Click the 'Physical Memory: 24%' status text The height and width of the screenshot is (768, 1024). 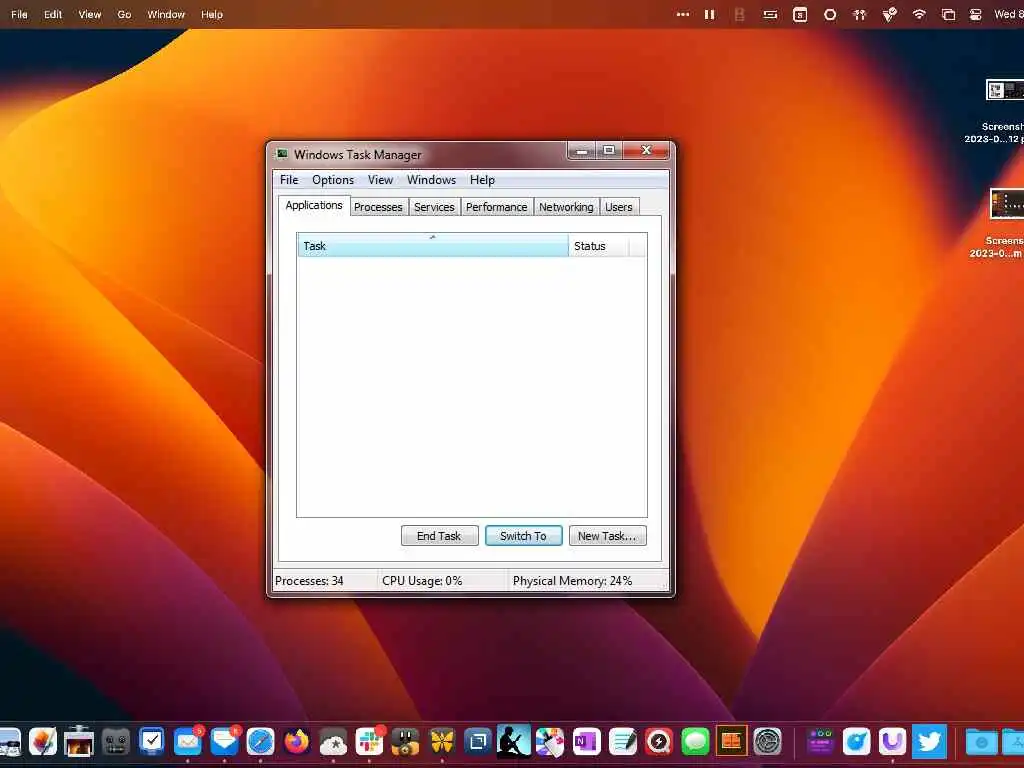coord(573,581)
